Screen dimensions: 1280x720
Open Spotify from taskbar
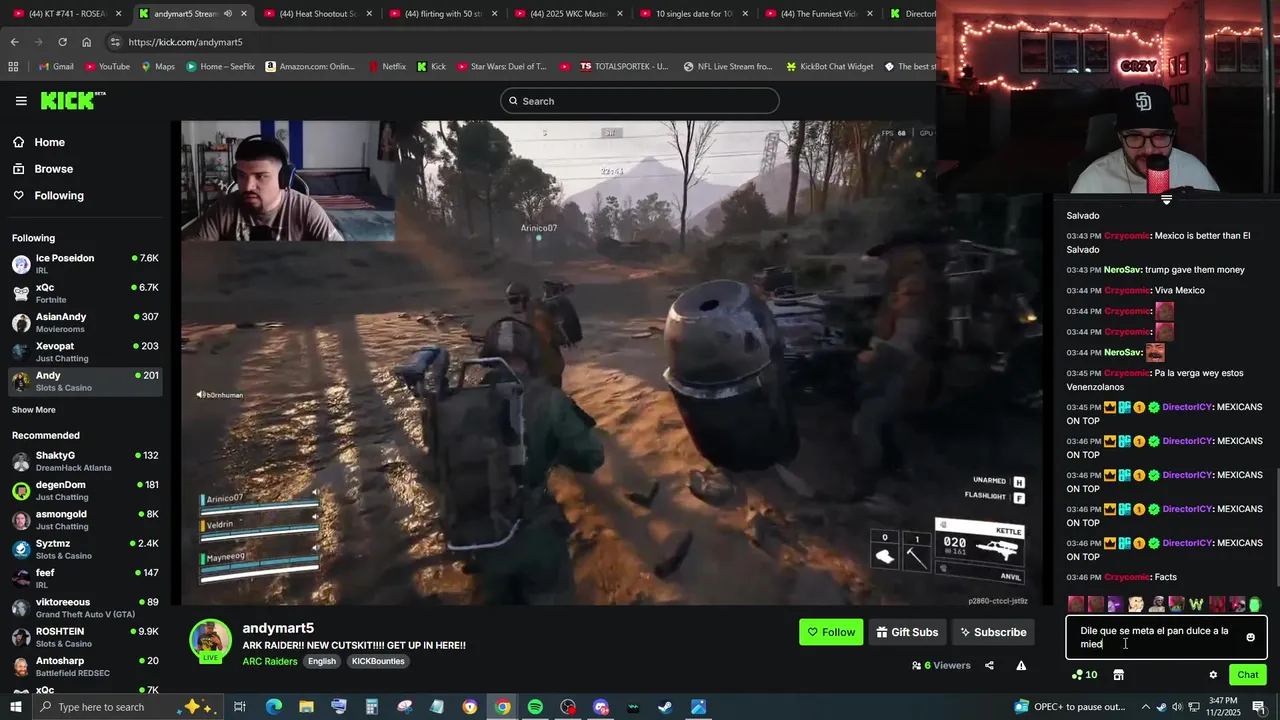[535, 707]
